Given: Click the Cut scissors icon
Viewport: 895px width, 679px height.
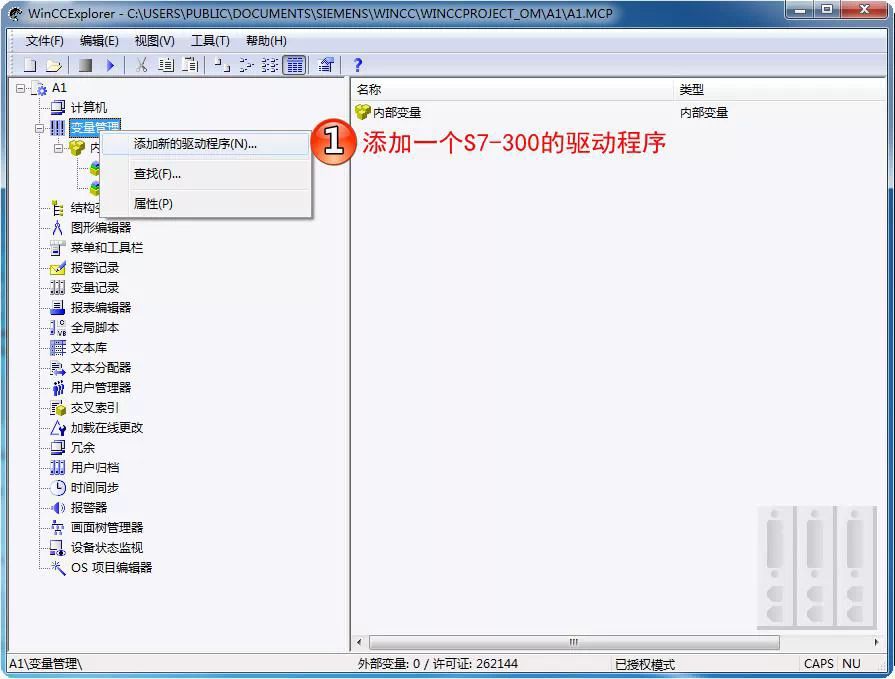Looking at the screenshot, I should 141,65.
